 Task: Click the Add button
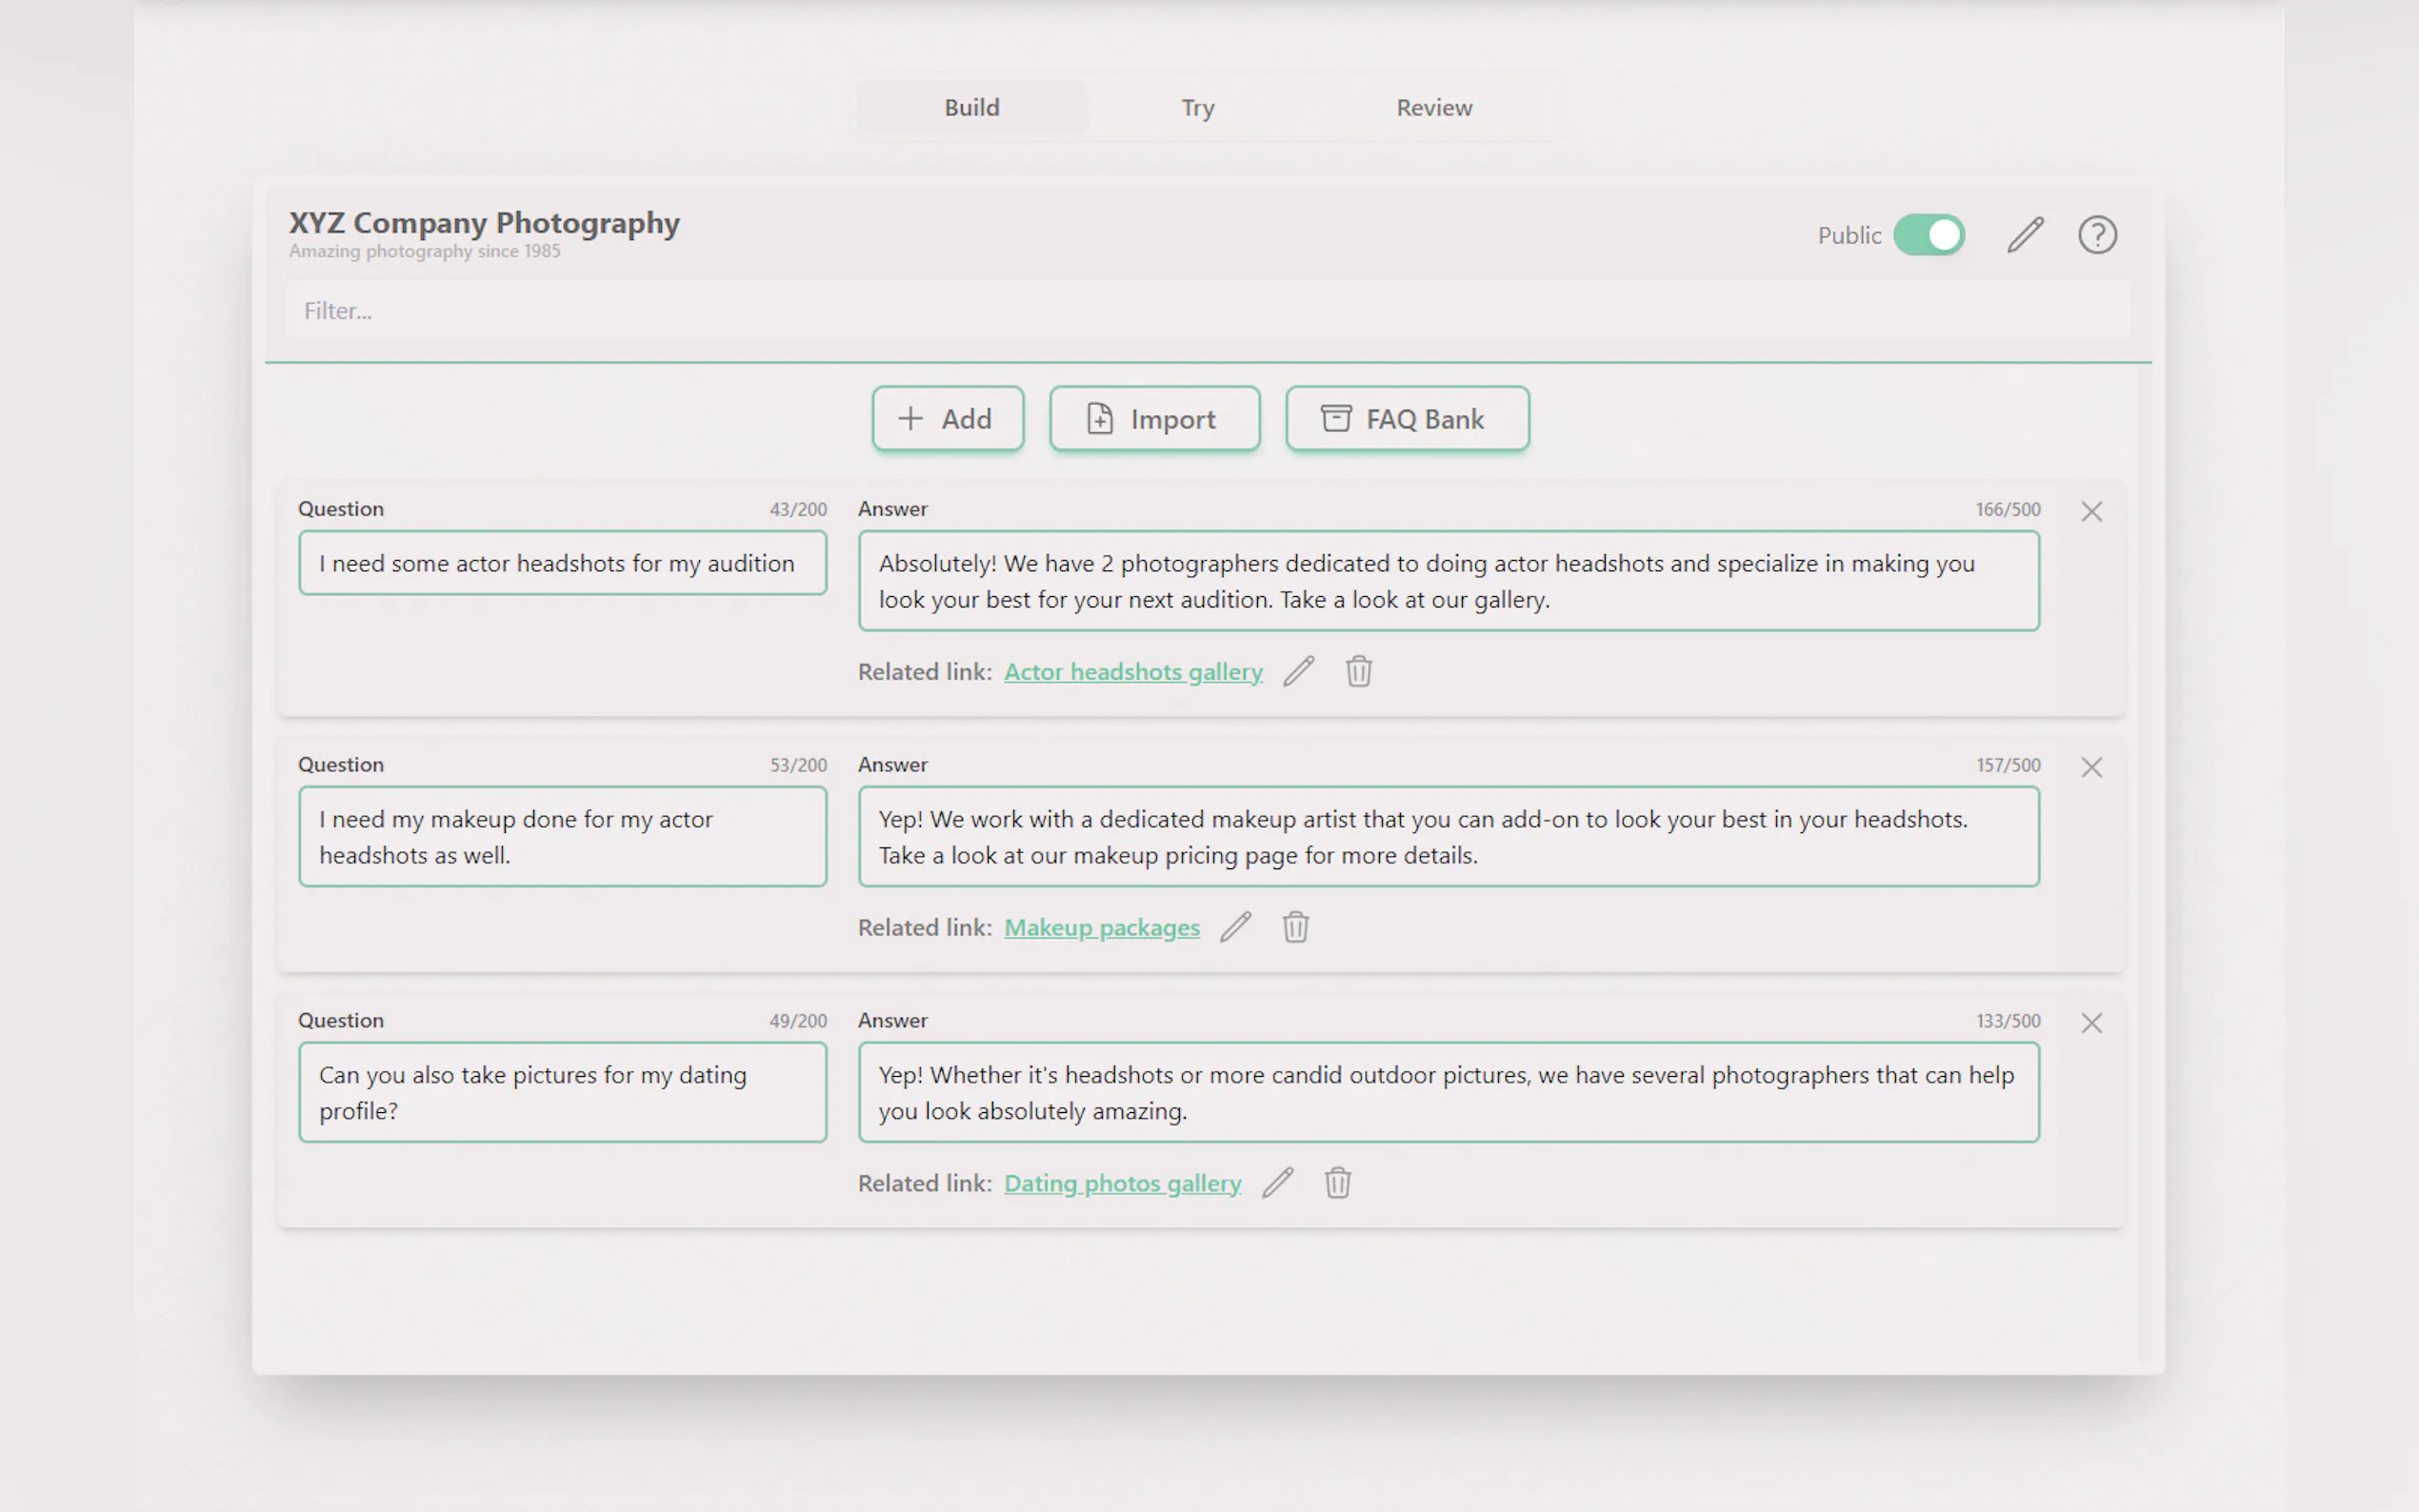[947, 419]
